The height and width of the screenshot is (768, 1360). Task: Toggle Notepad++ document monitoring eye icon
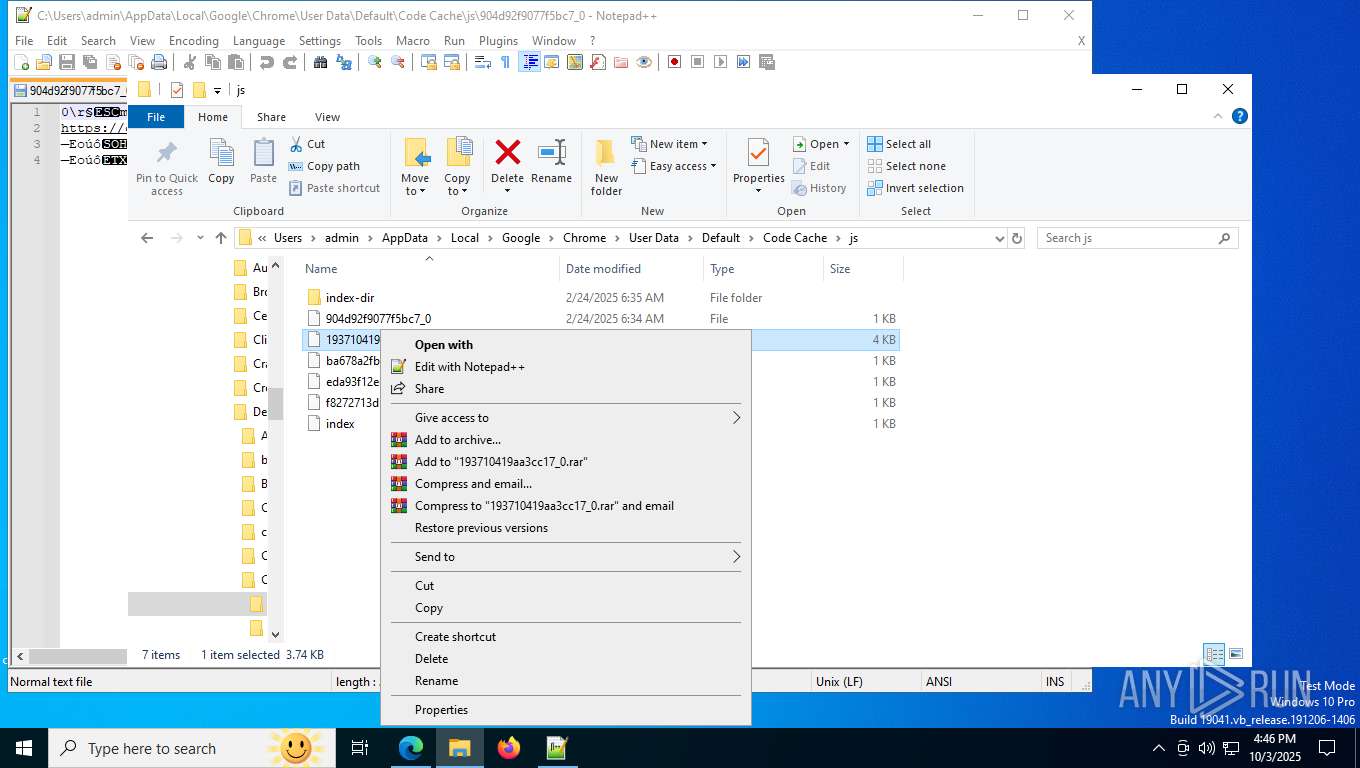pos(644,62)
